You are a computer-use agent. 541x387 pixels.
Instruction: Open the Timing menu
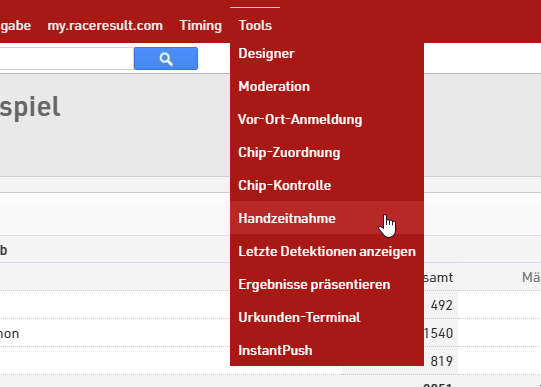(x=200, y=25)
